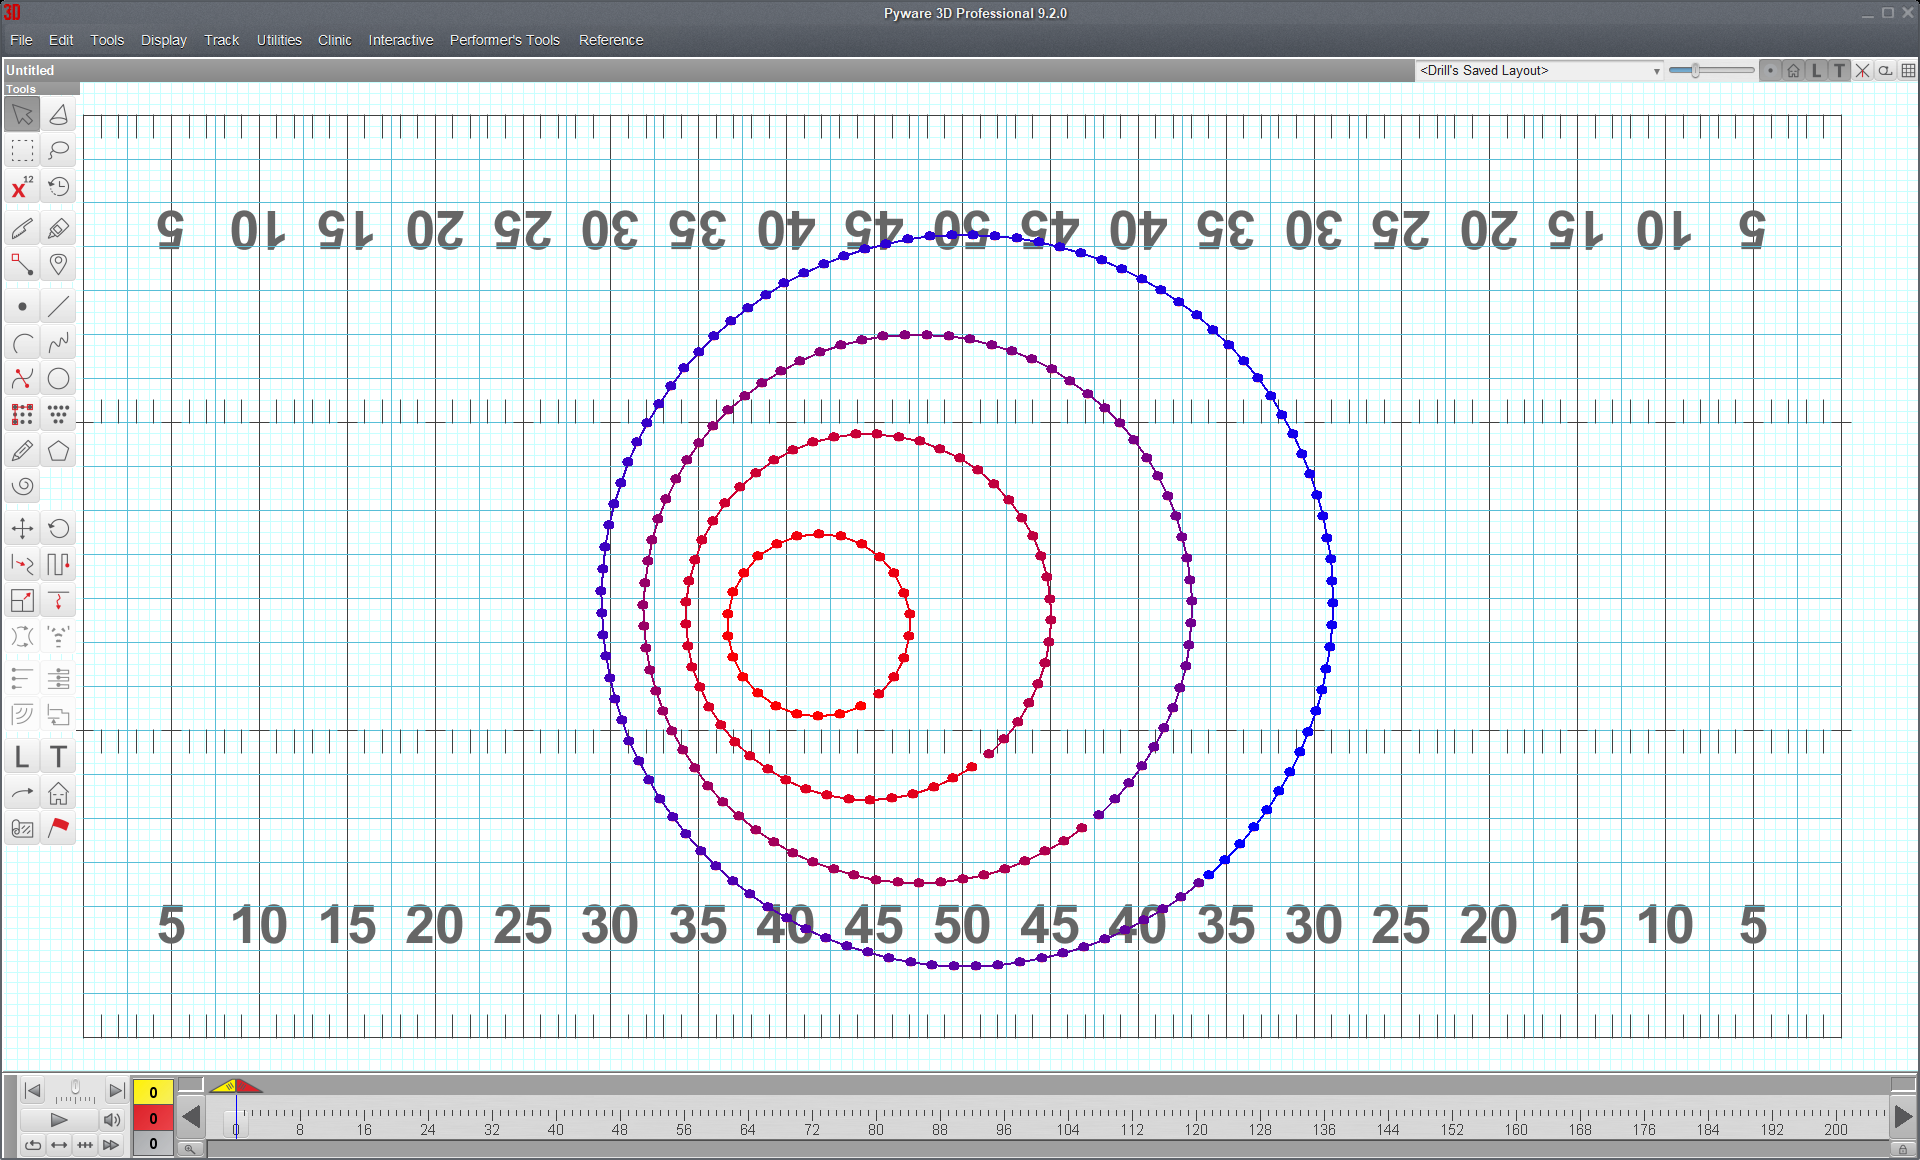Toggle audio speaker button
1920x1160 pixels.
point(112,1119)
